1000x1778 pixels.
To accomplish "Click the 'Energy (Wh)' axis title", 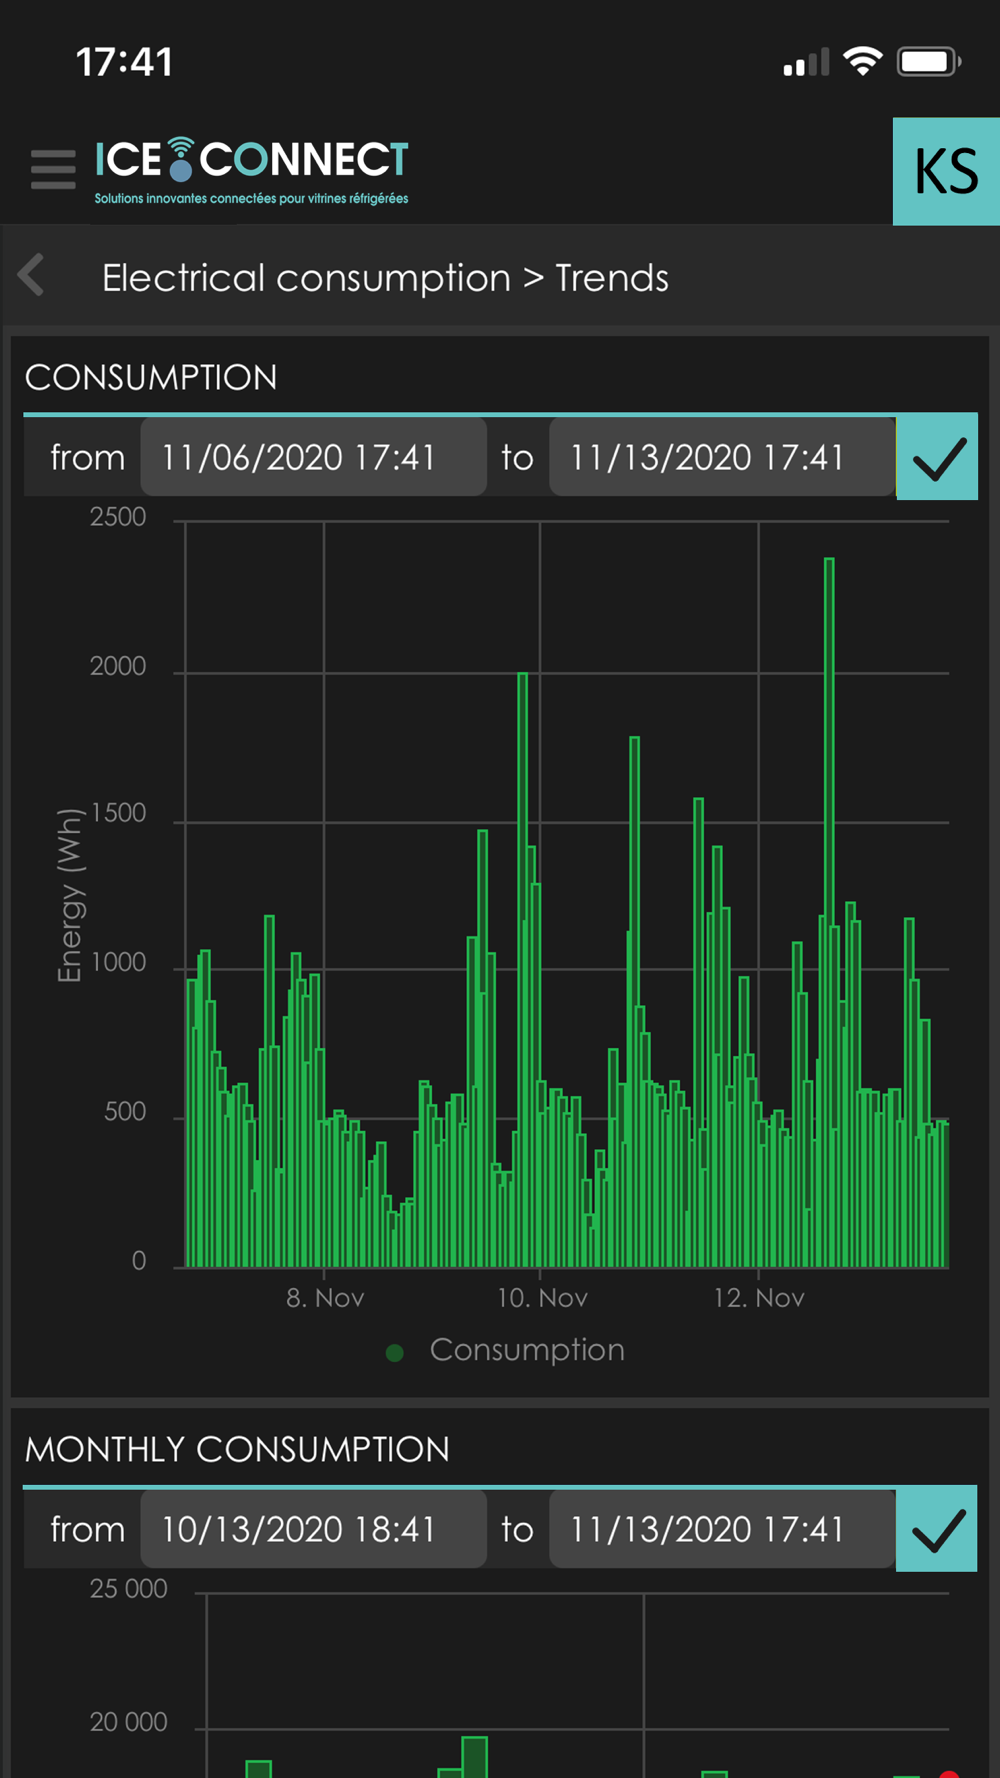I will [x=69, y=896].
